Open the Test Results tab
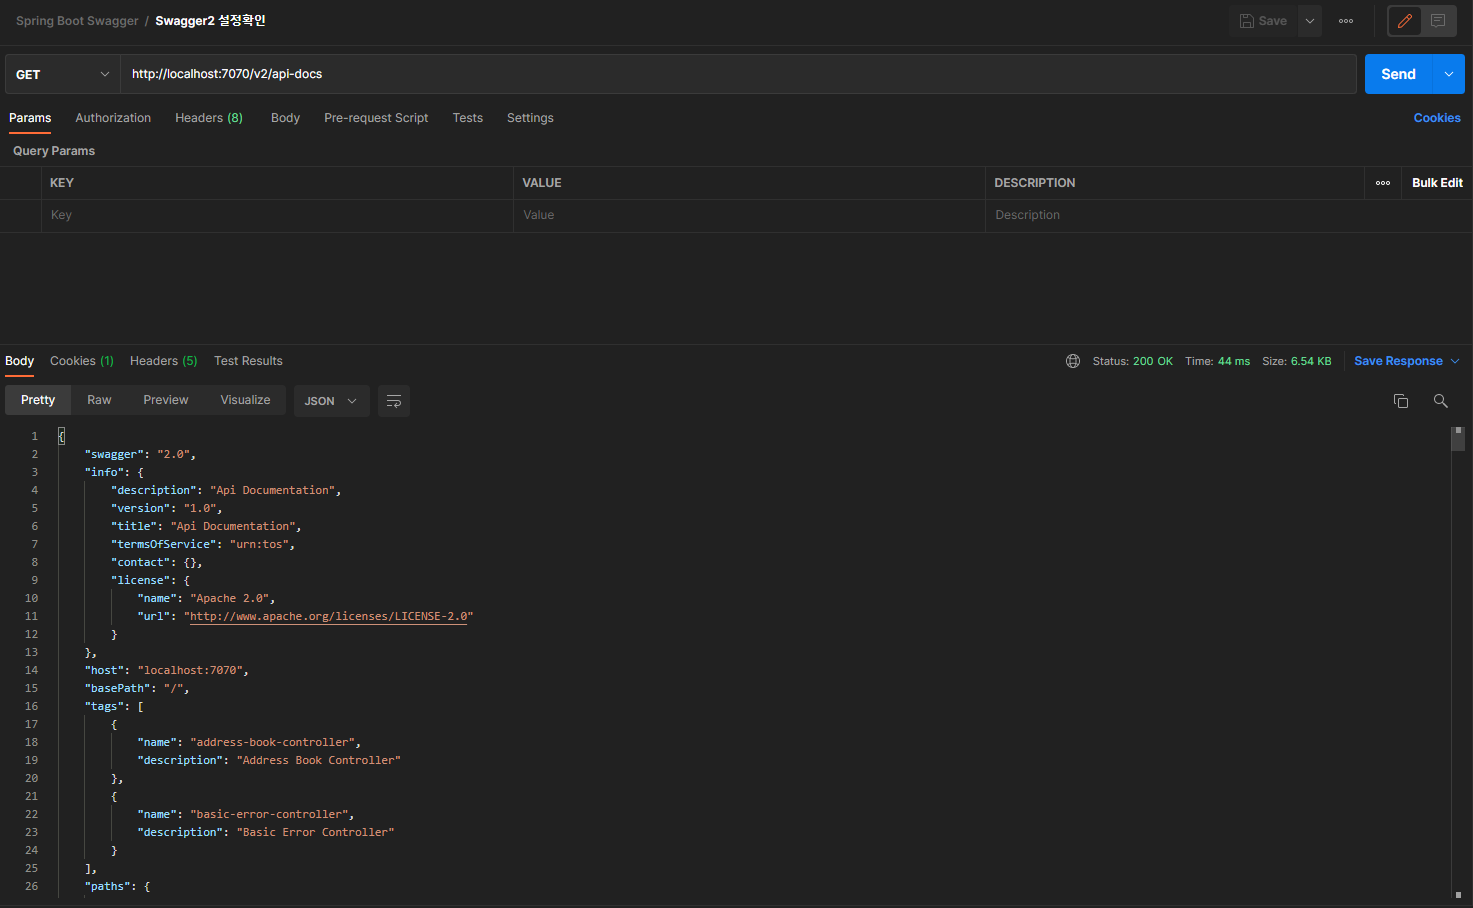This screenshot has width=1473, height=908. coord(248,361)
